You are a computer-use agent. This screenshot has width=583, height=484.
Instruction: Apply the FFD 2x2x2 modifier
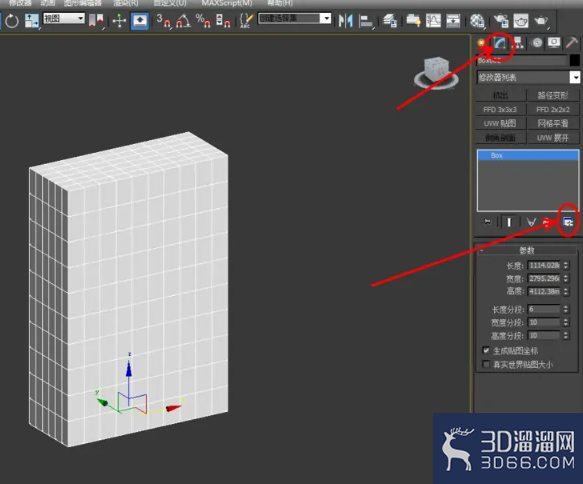553,110
